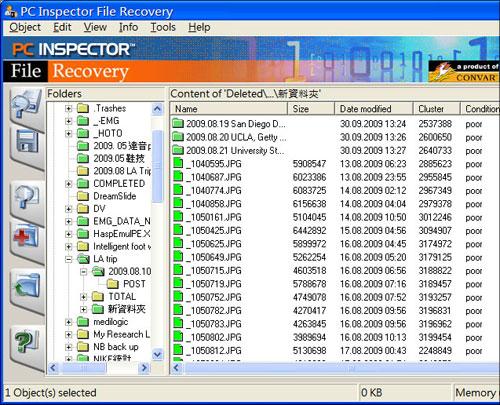500x405 pixels.
Task: Expand the COMPLETED folder in tree
Action: click(69, 184)
